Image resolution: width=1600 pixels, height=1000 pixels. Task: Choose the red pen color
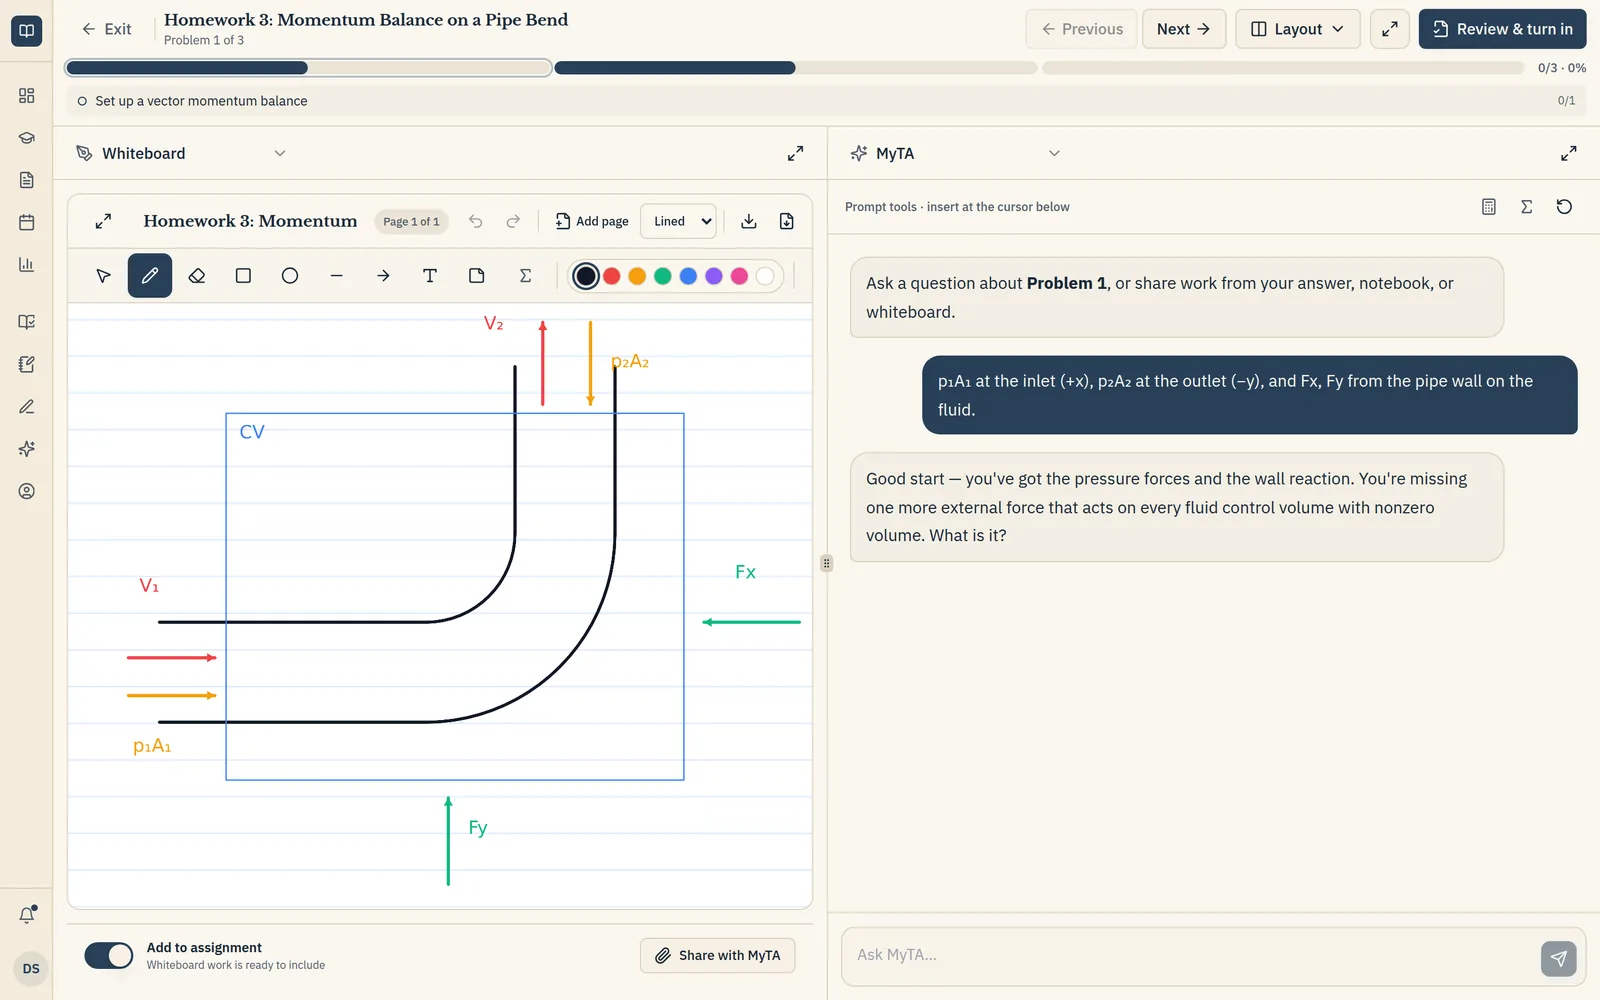[612, 276]
